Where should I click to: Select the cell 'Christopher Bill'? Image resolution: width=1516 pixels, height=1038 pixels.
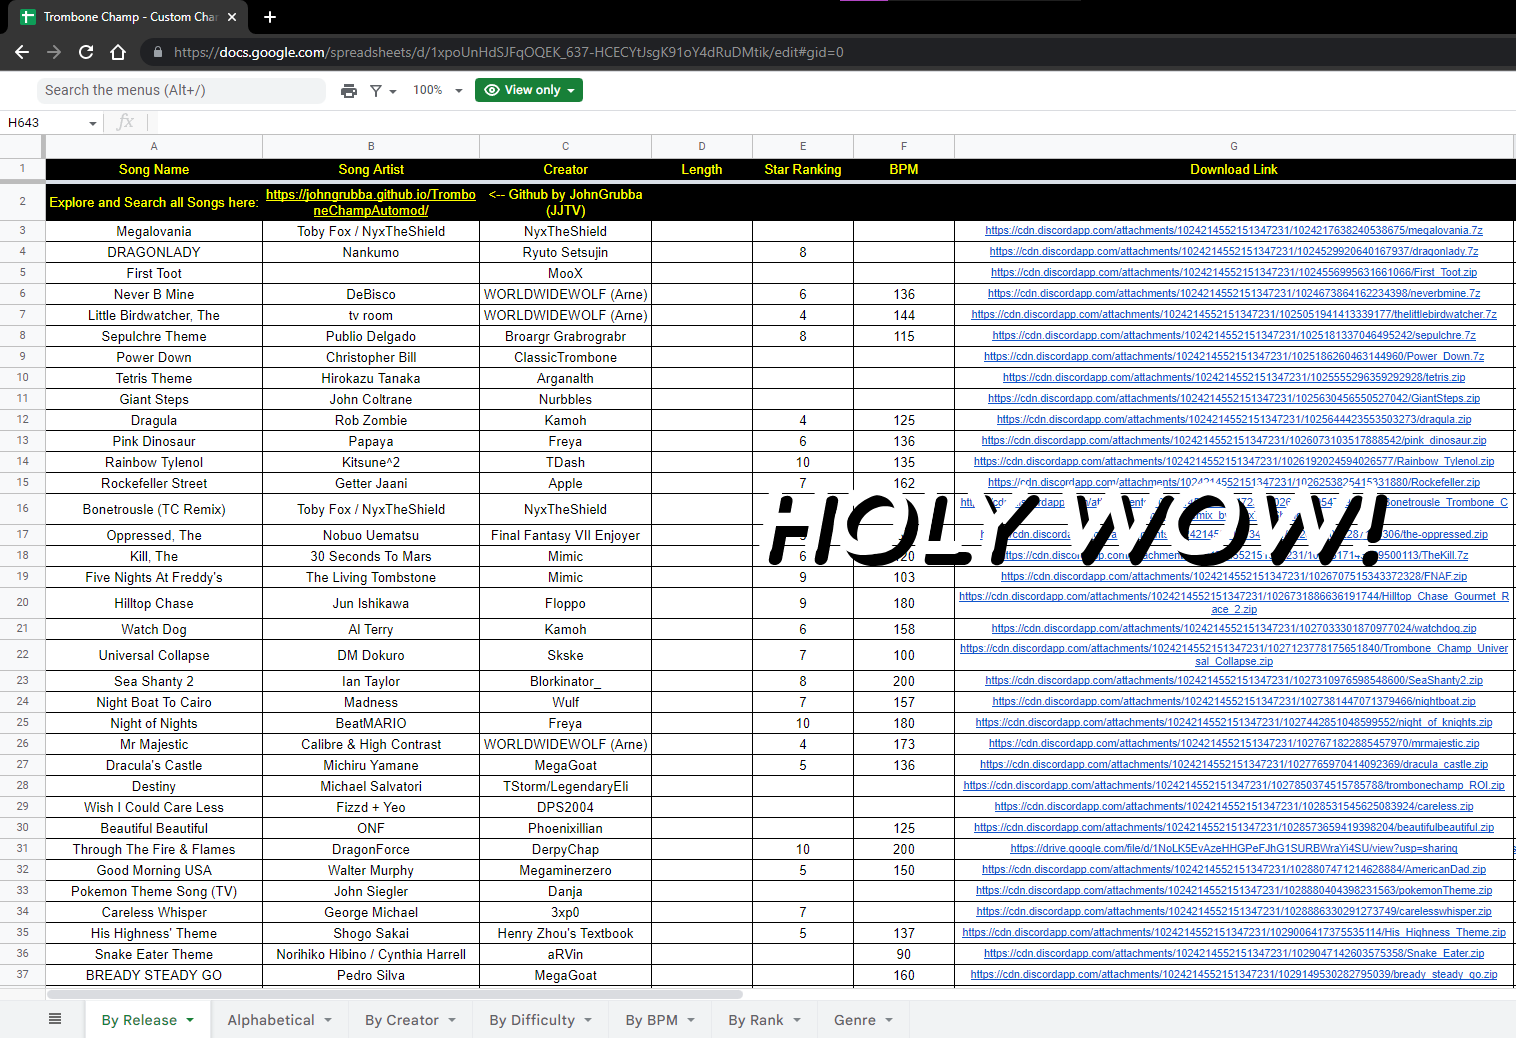click(371, 357)
